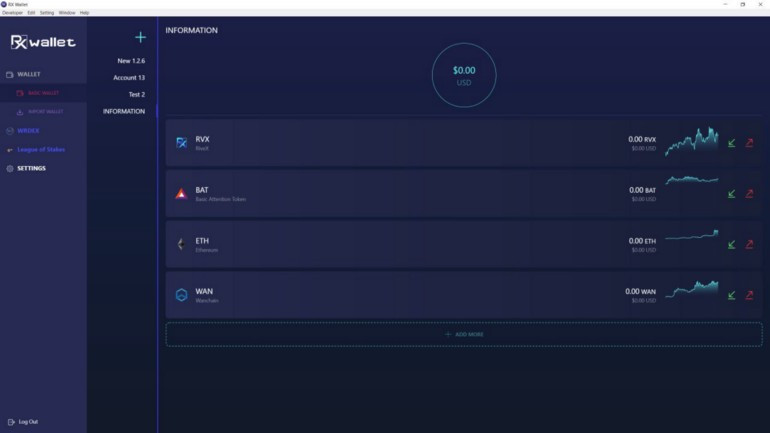Click the WRDEX sidebar icon
Screen dimensions: 770x433
(10, 131)
